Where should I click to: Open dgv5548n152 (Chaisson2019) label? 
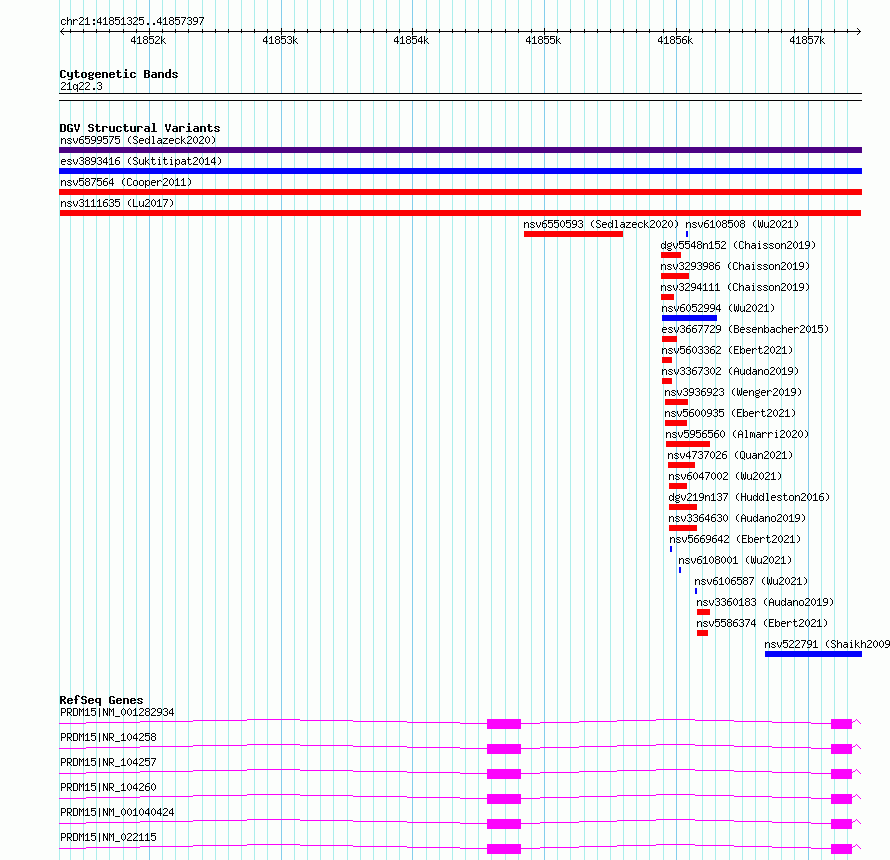738,245
